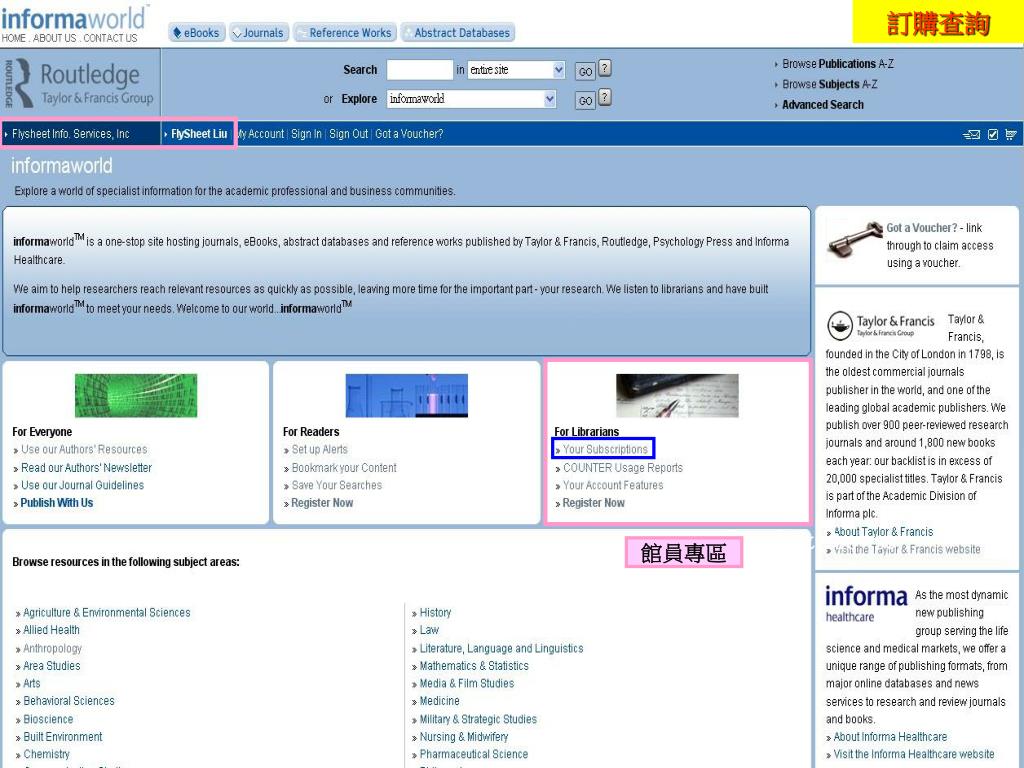The height and width of the screenshot is (768, 1024).
Task: Click the ABOUT US link
Action: (x=54, y=39)
